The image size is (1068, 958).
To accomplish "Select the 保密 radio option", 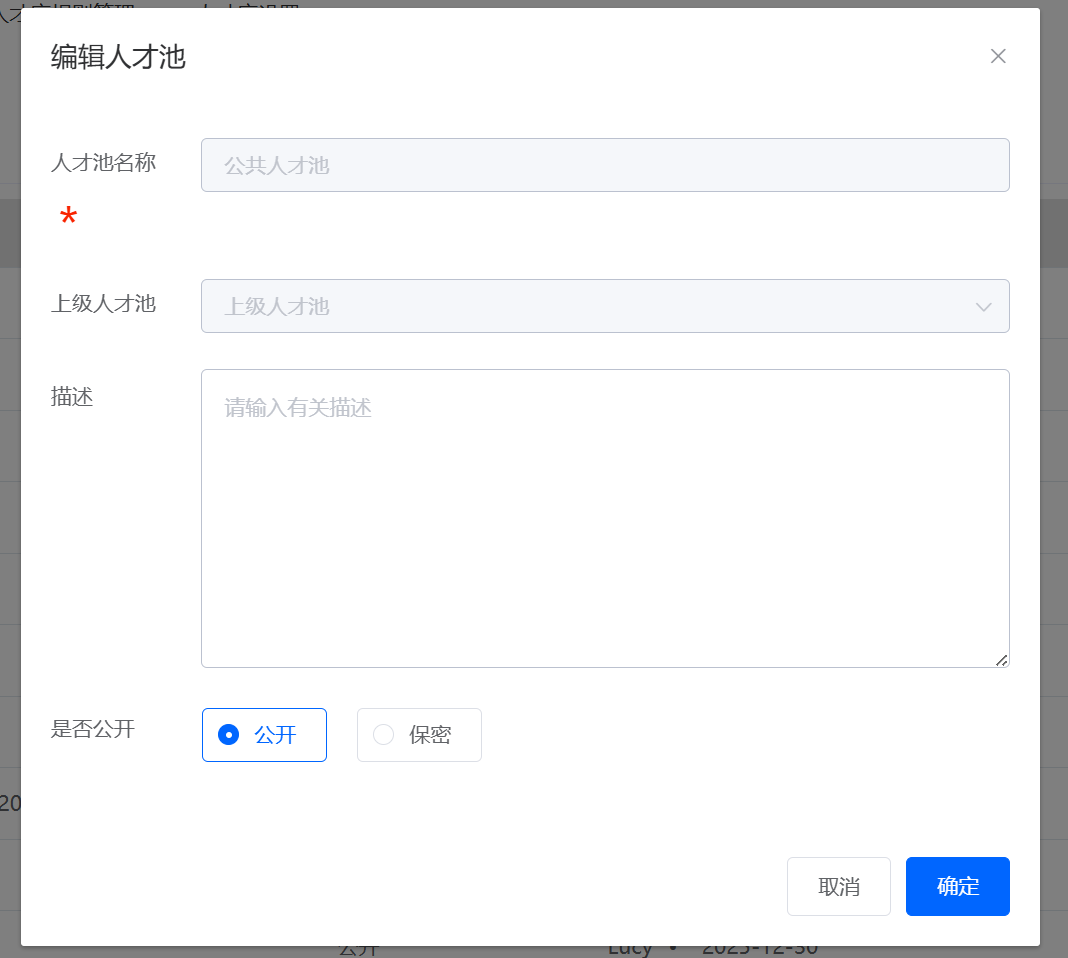I will point(419,735).
